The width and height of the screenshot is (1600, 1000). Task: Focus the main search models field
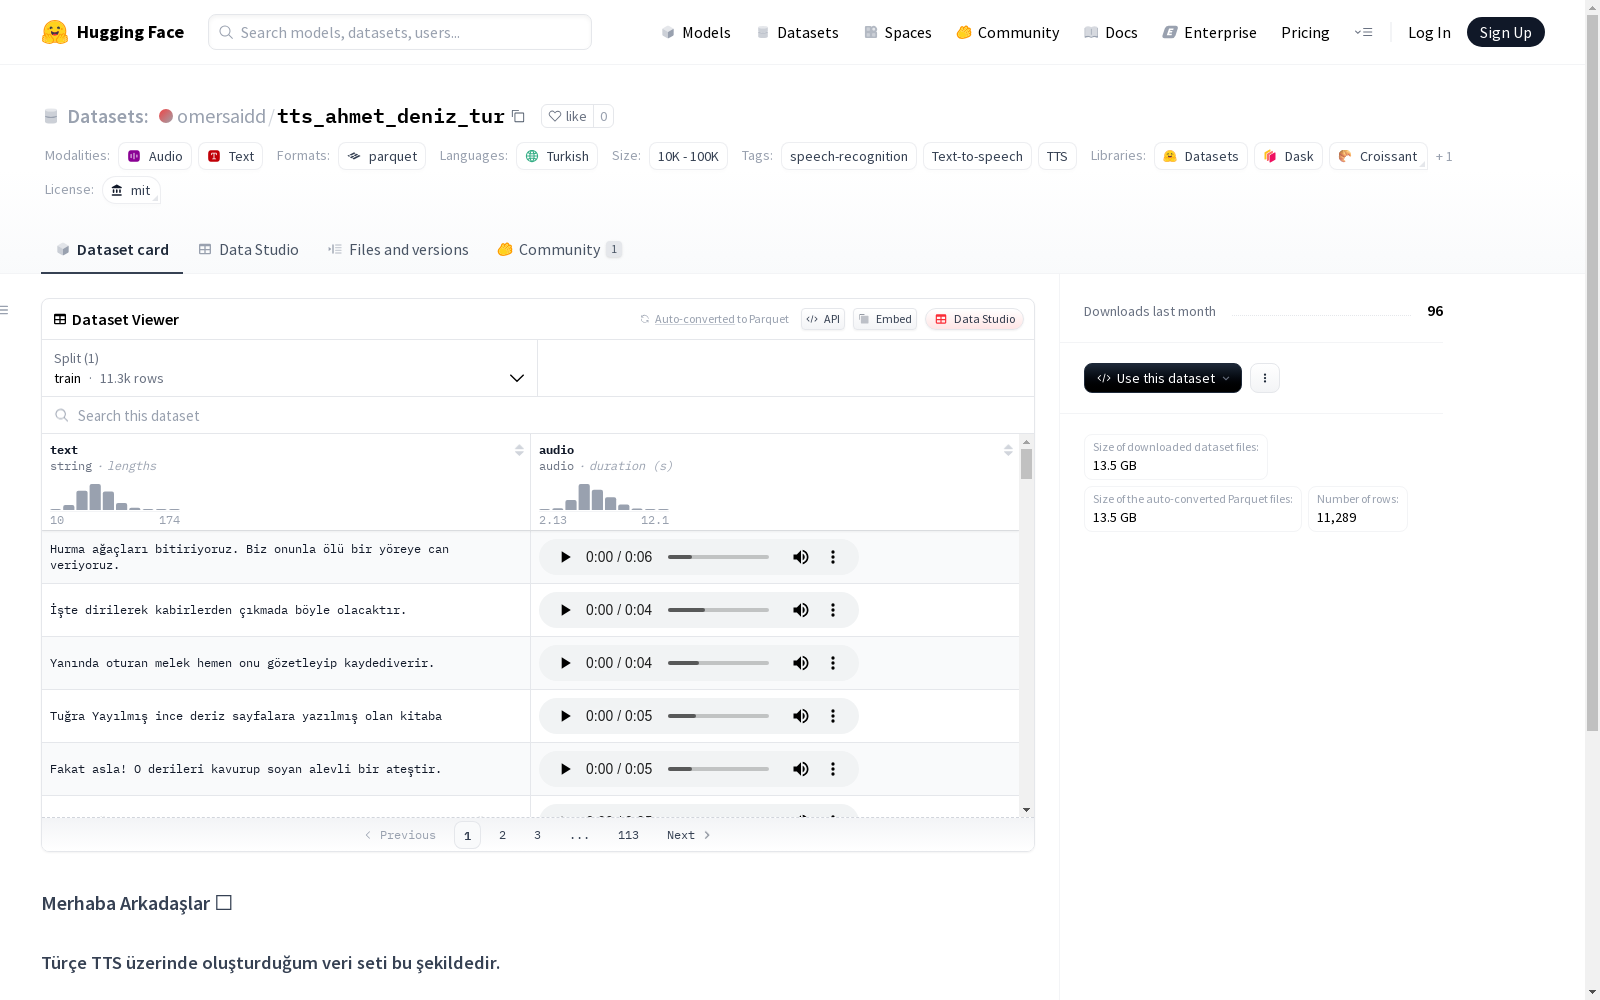point(400,32)
